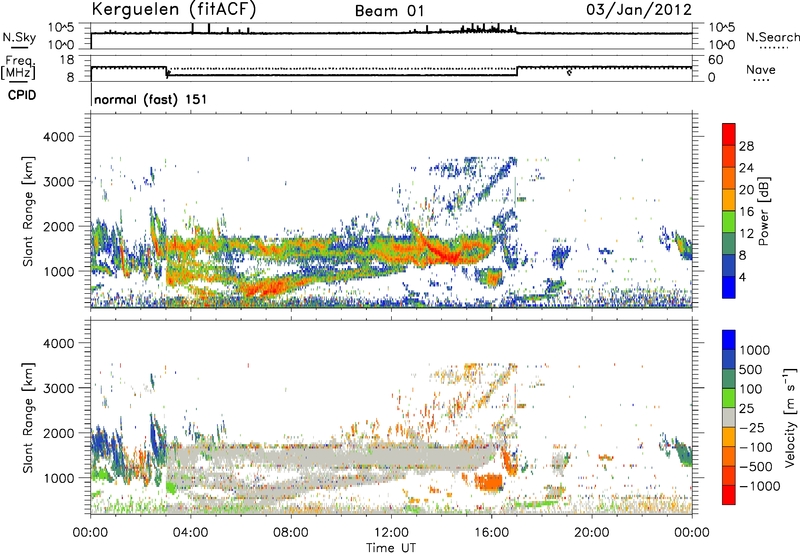Click the 'Power [dB]' color bar title

point(763,211)
